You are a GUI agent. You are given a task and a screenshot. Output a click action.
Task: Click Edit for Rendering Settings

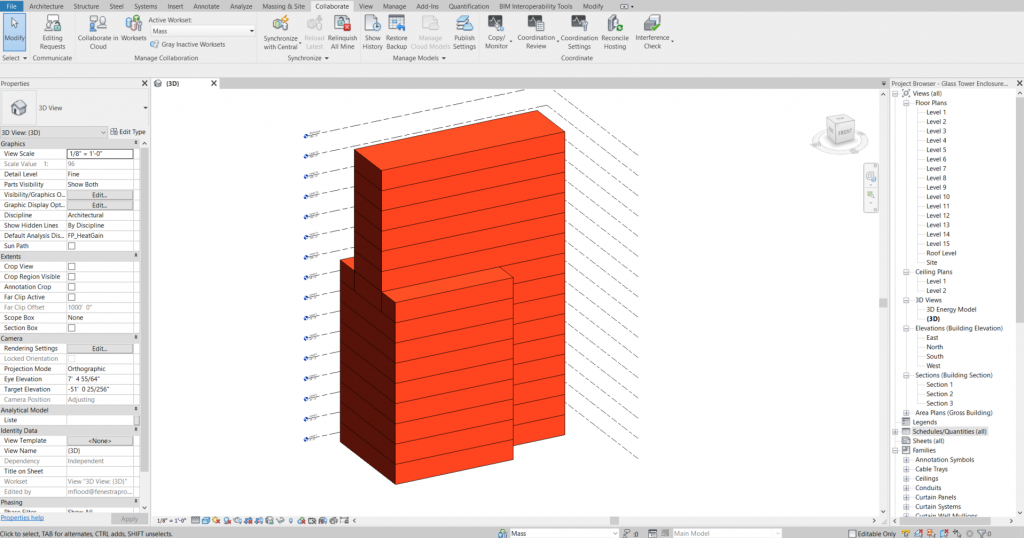point(99,349)
